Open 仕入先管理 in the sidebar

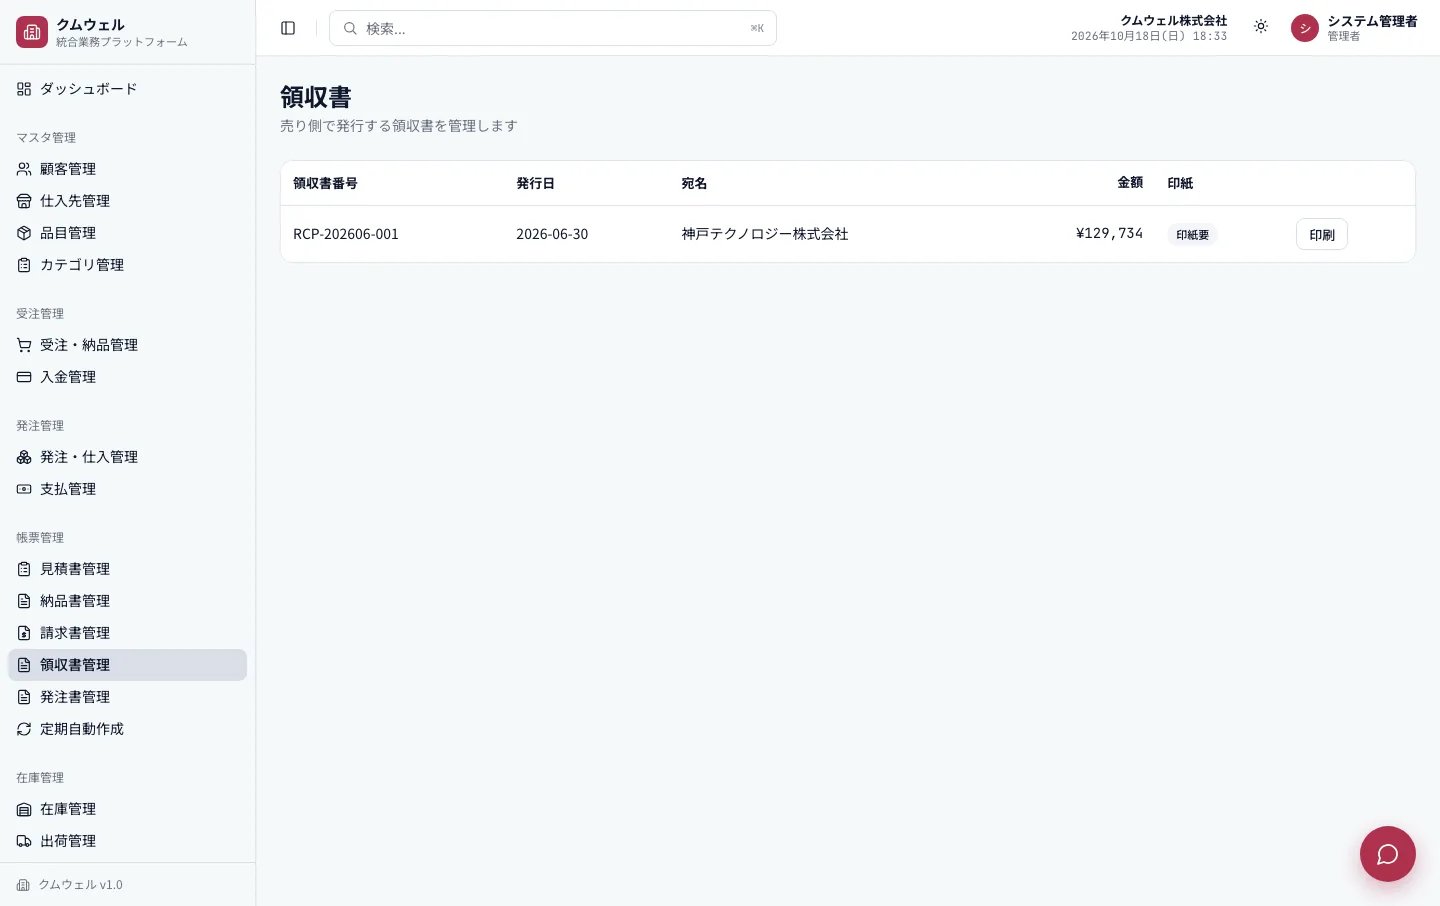(x=127, y=201)
